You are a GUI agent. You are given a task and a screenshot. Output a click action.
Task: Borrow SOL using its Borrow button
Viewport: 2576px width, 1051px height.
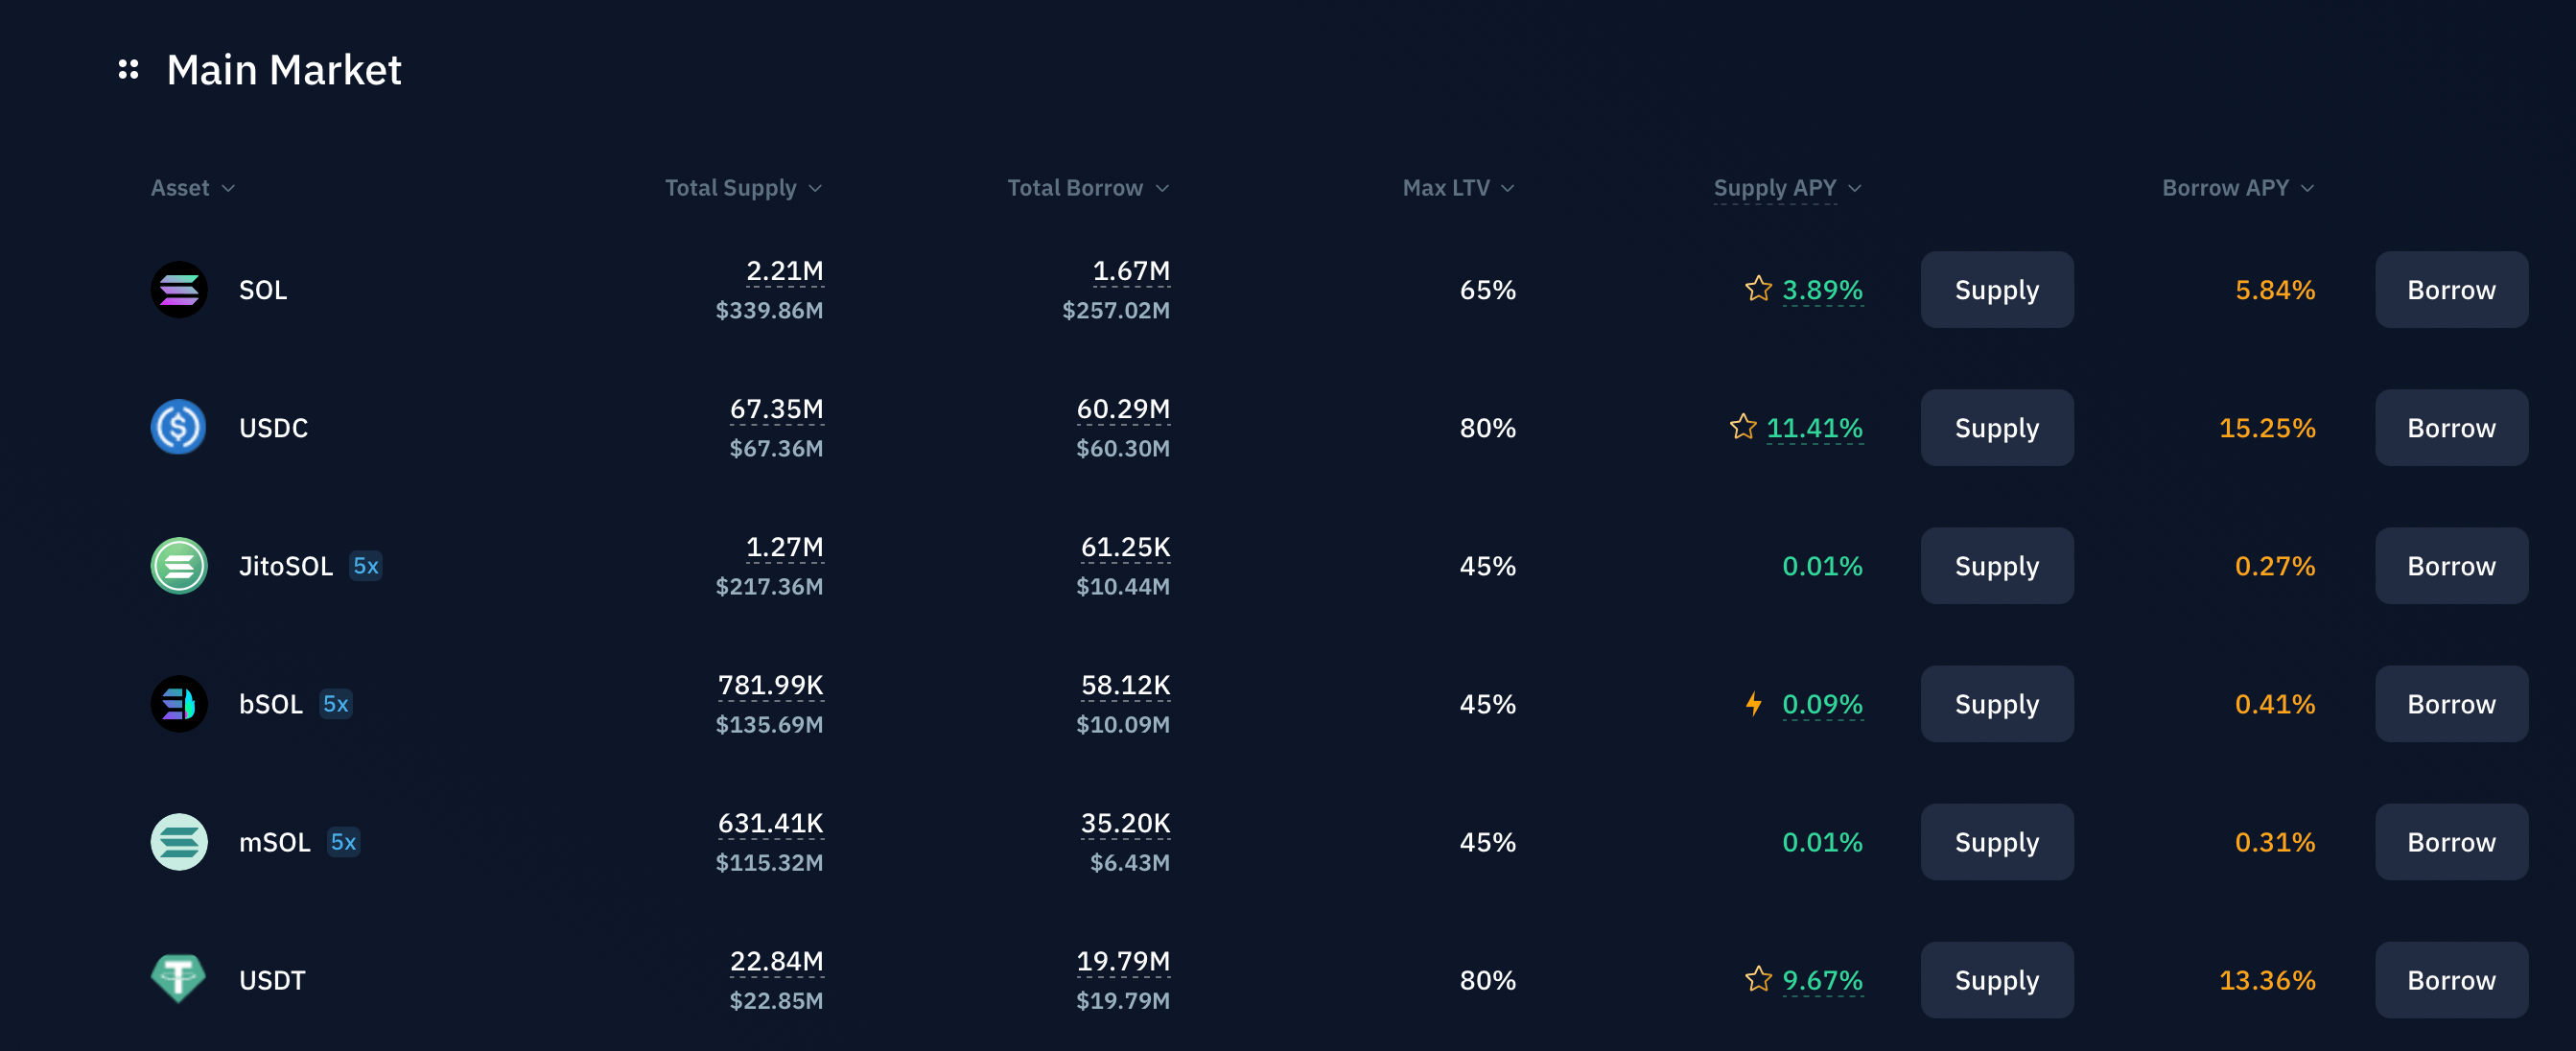coord(2452,290)
